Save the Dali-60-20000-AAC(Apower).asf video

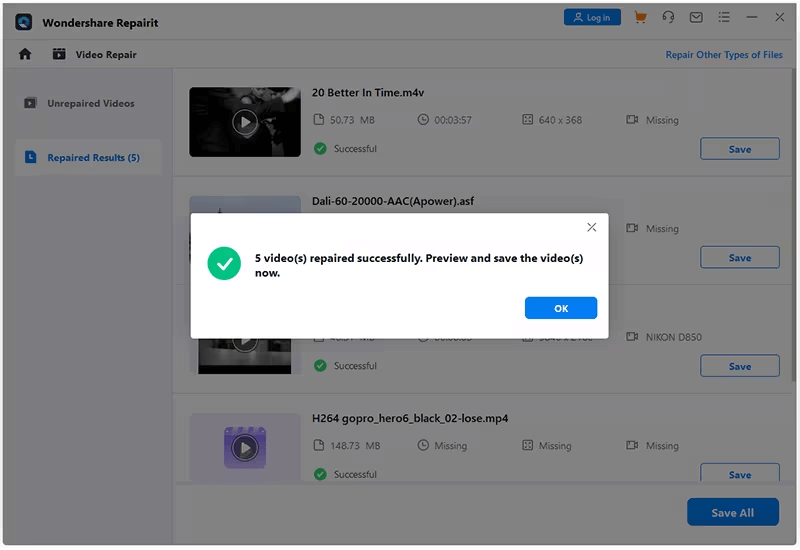[x=739, y=258]
